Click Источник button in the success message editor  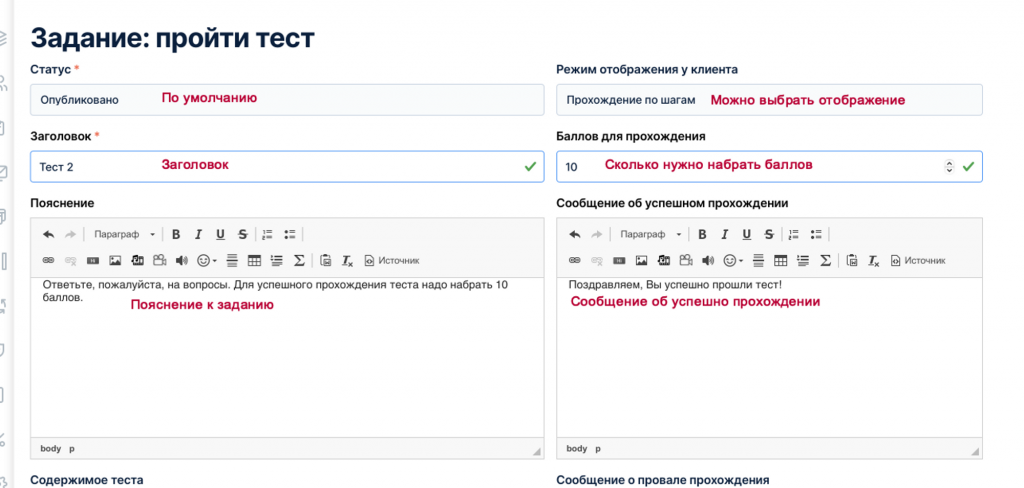coord(918,261)
